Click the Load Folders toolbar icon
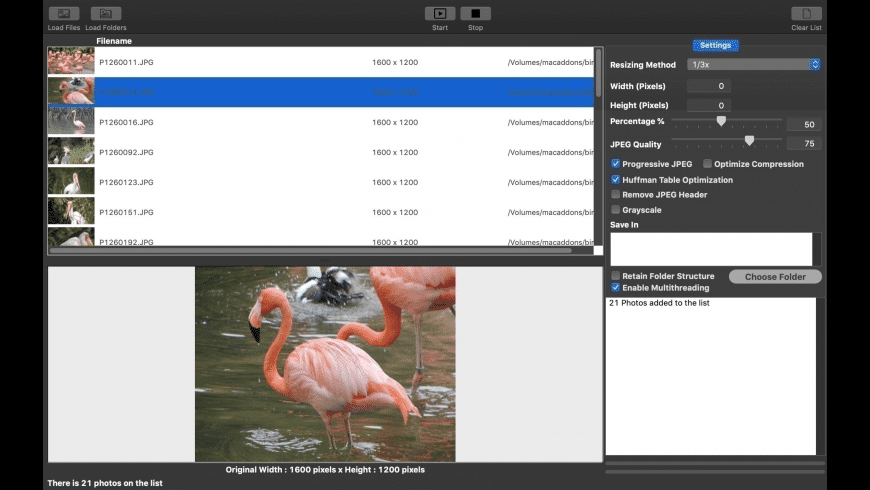870x490 pixels. [106, 13]
